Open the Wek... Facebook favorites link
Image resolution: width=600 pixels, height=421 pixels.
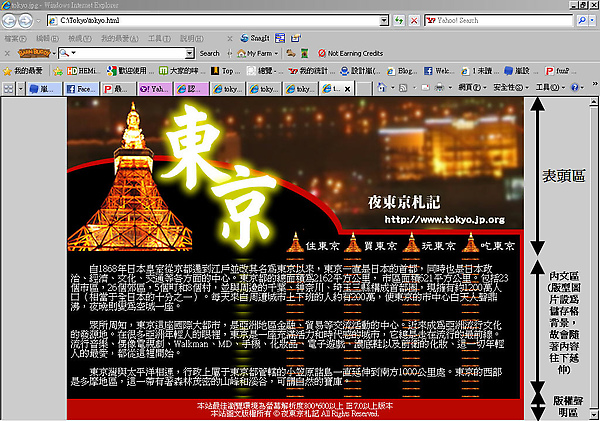[x=440, y=71]
